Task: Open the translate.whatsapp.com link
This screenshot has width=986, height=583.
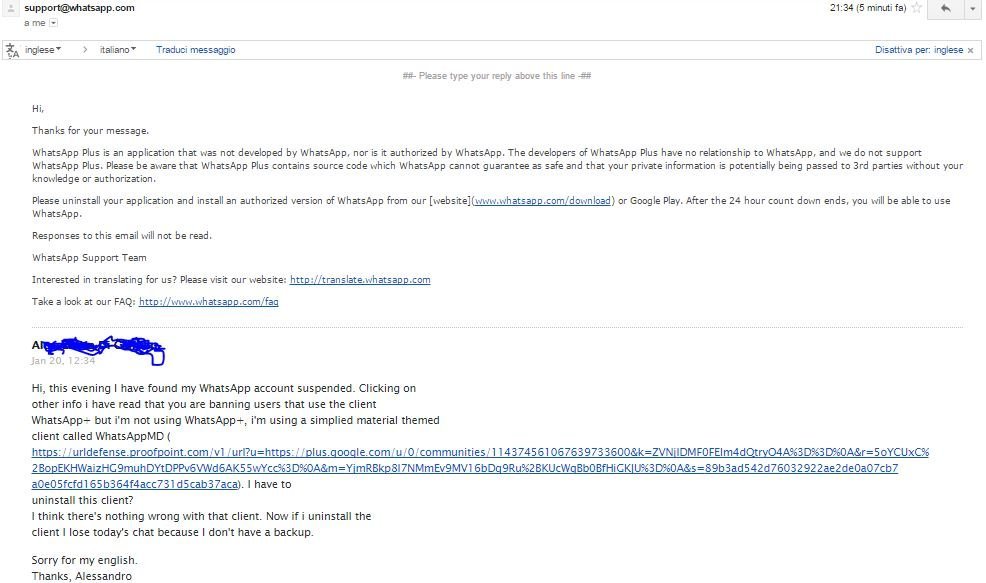Action: (x=360, y=280)
